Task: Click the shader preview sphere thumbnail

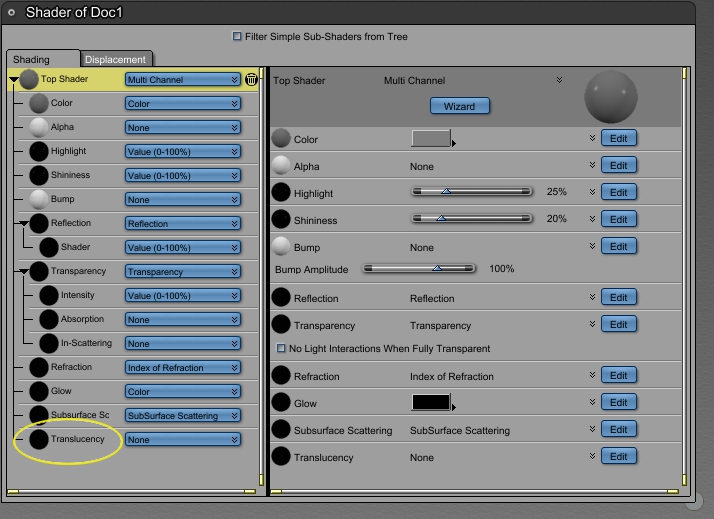Action: tap(611, 97)
